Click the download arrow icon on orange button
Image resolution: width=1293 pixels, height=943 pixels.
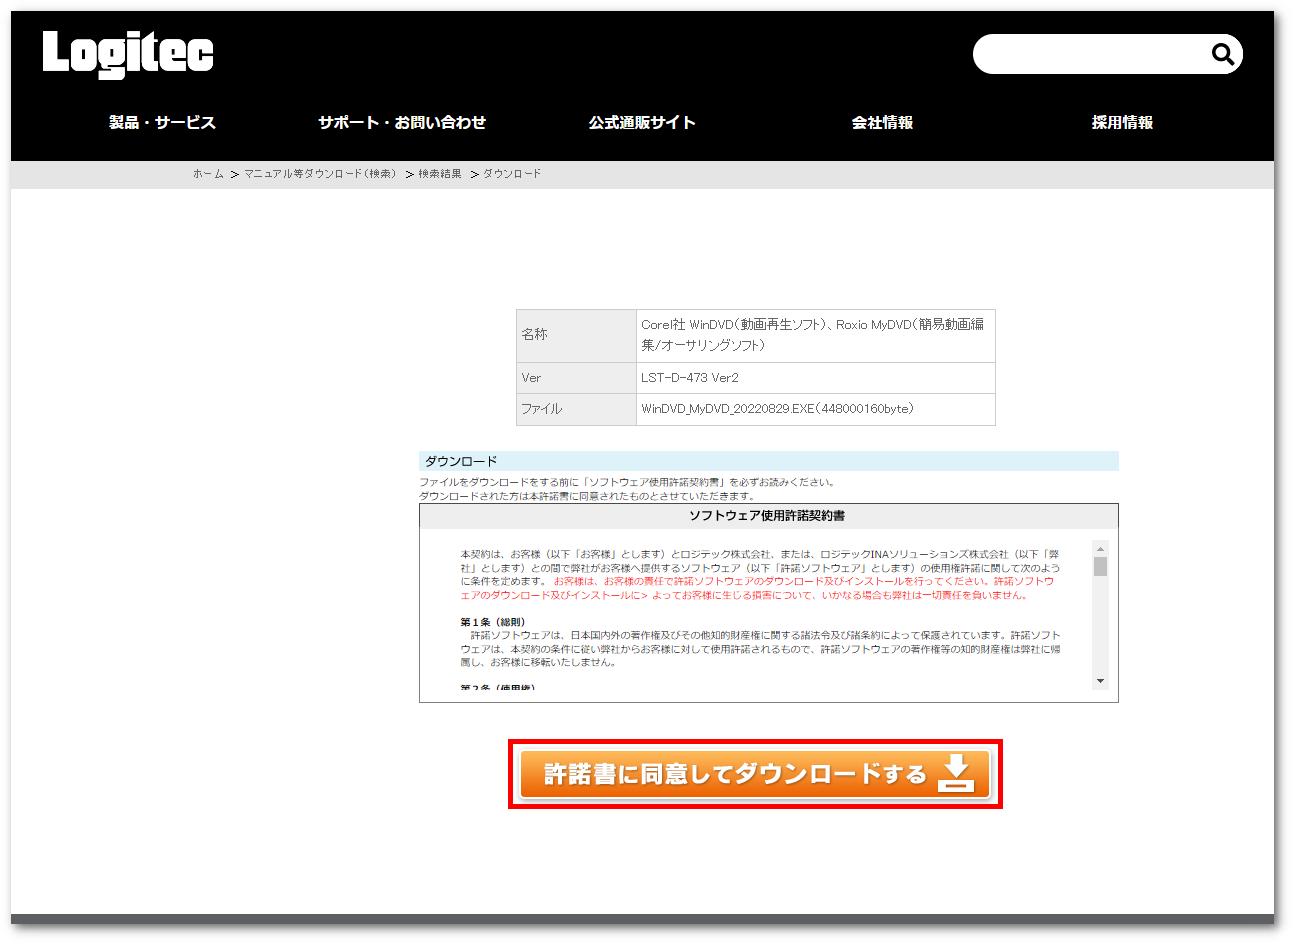coord(956,773)
